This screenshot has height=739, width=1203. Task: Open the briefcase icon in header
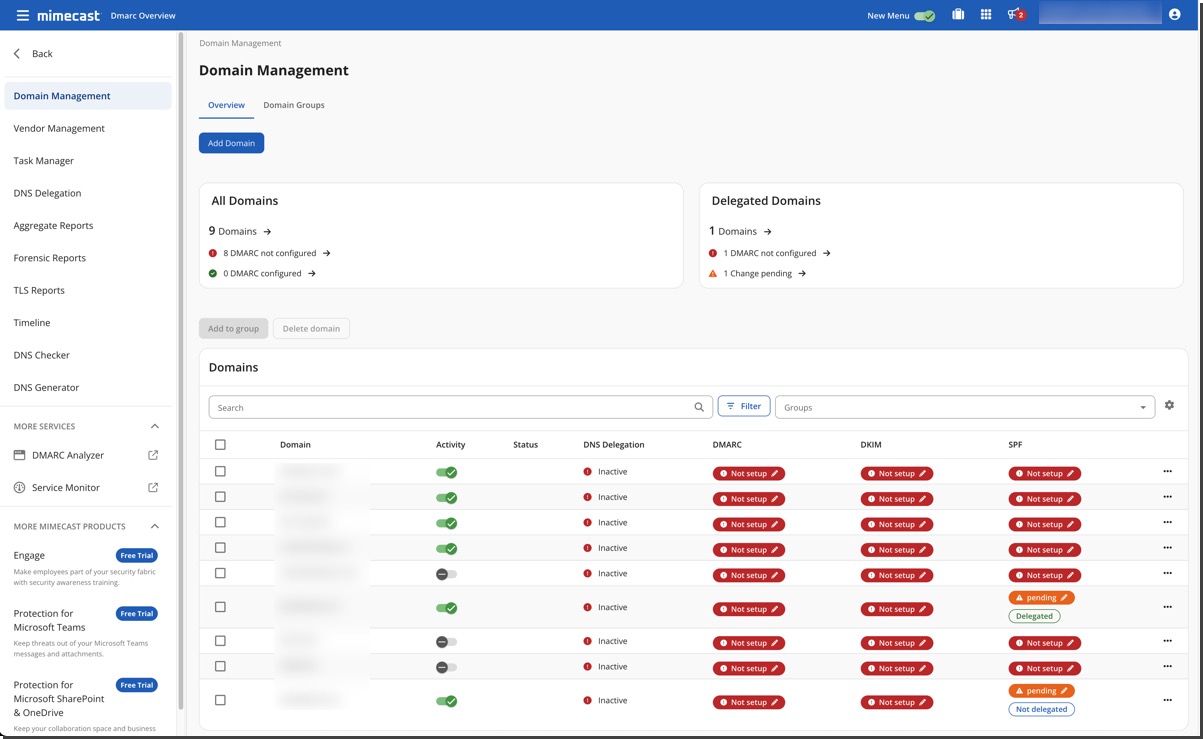[x=958, y=15]
